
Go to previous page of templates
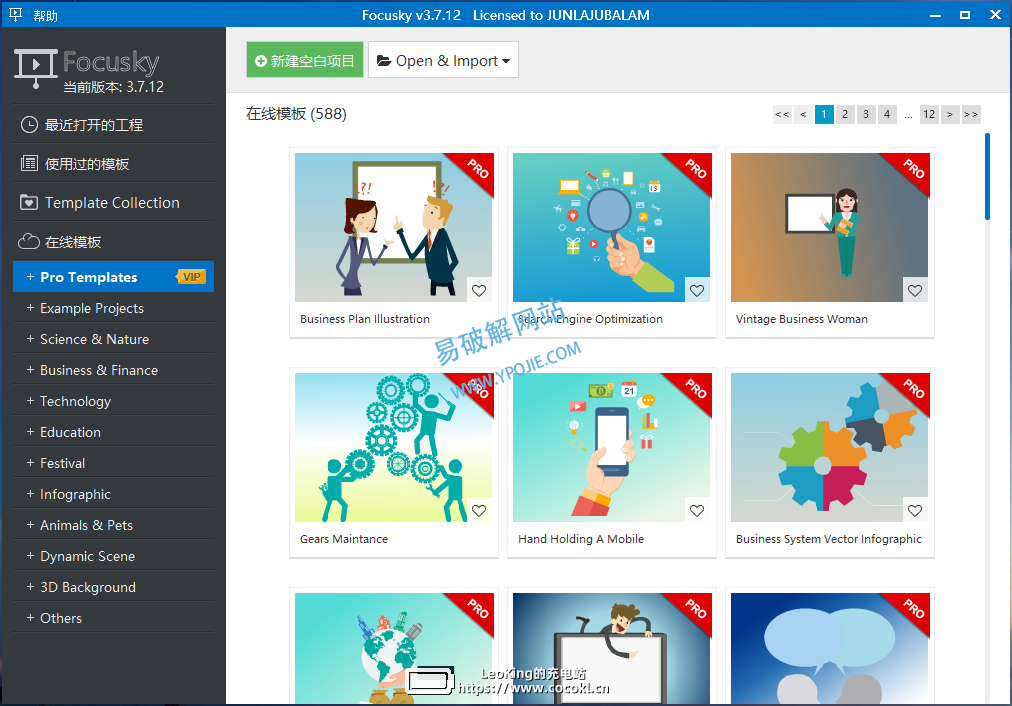pyautogui.click(x=803, y=114)
